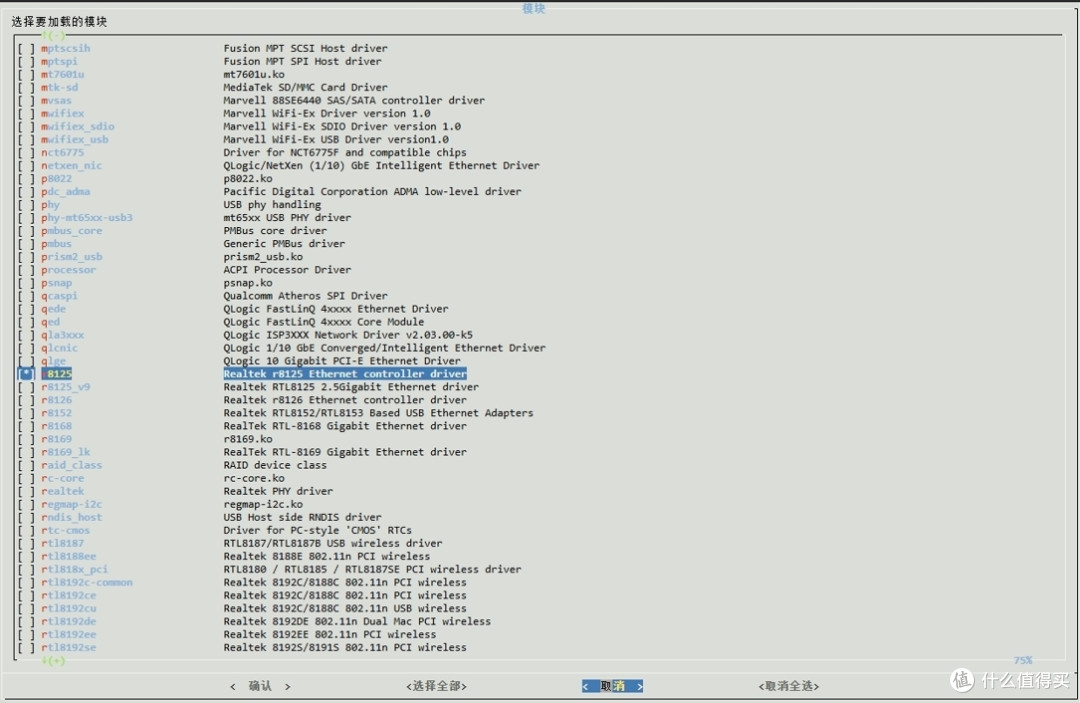Enable the processor module checkbox
Screen dimensions: 1080x703
point(26,270)
